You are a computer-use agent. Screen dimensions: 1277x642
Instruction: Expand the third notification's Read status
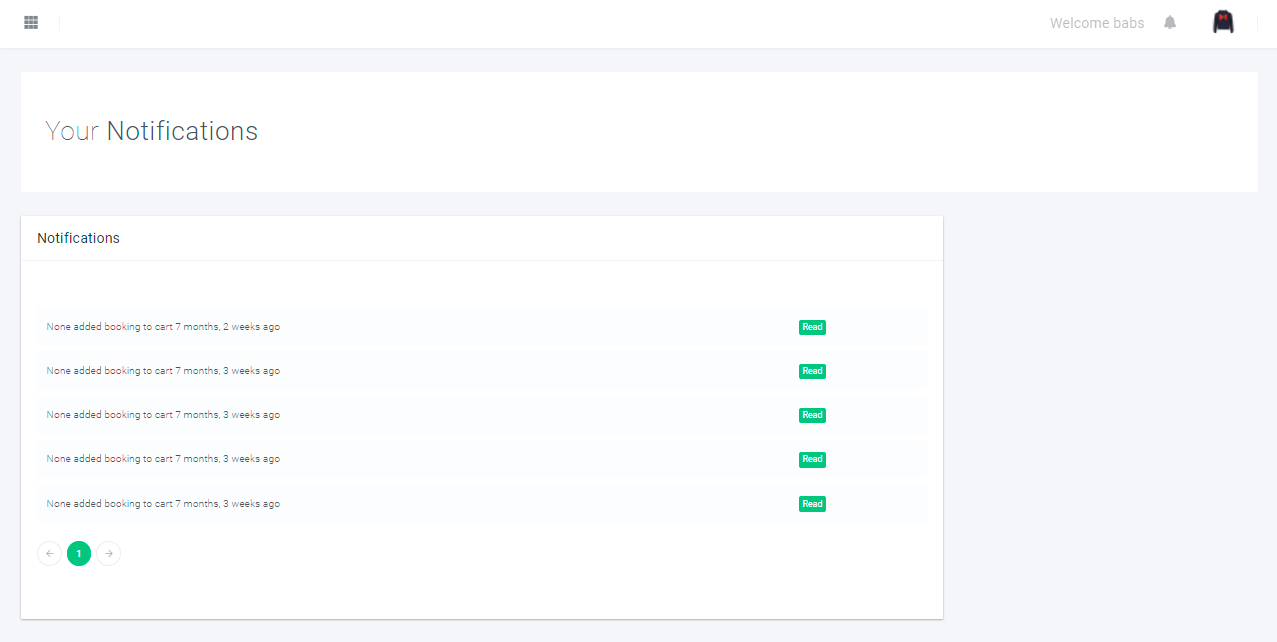pos(812,415)
